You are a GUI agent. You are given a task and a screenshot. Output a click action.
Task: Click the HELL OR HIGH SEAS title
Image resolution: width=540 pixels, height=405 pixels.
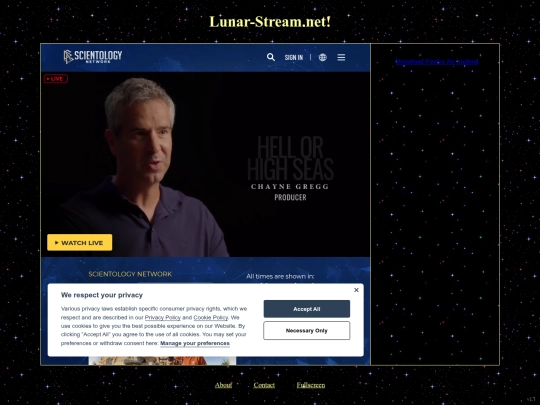(291, 158)
